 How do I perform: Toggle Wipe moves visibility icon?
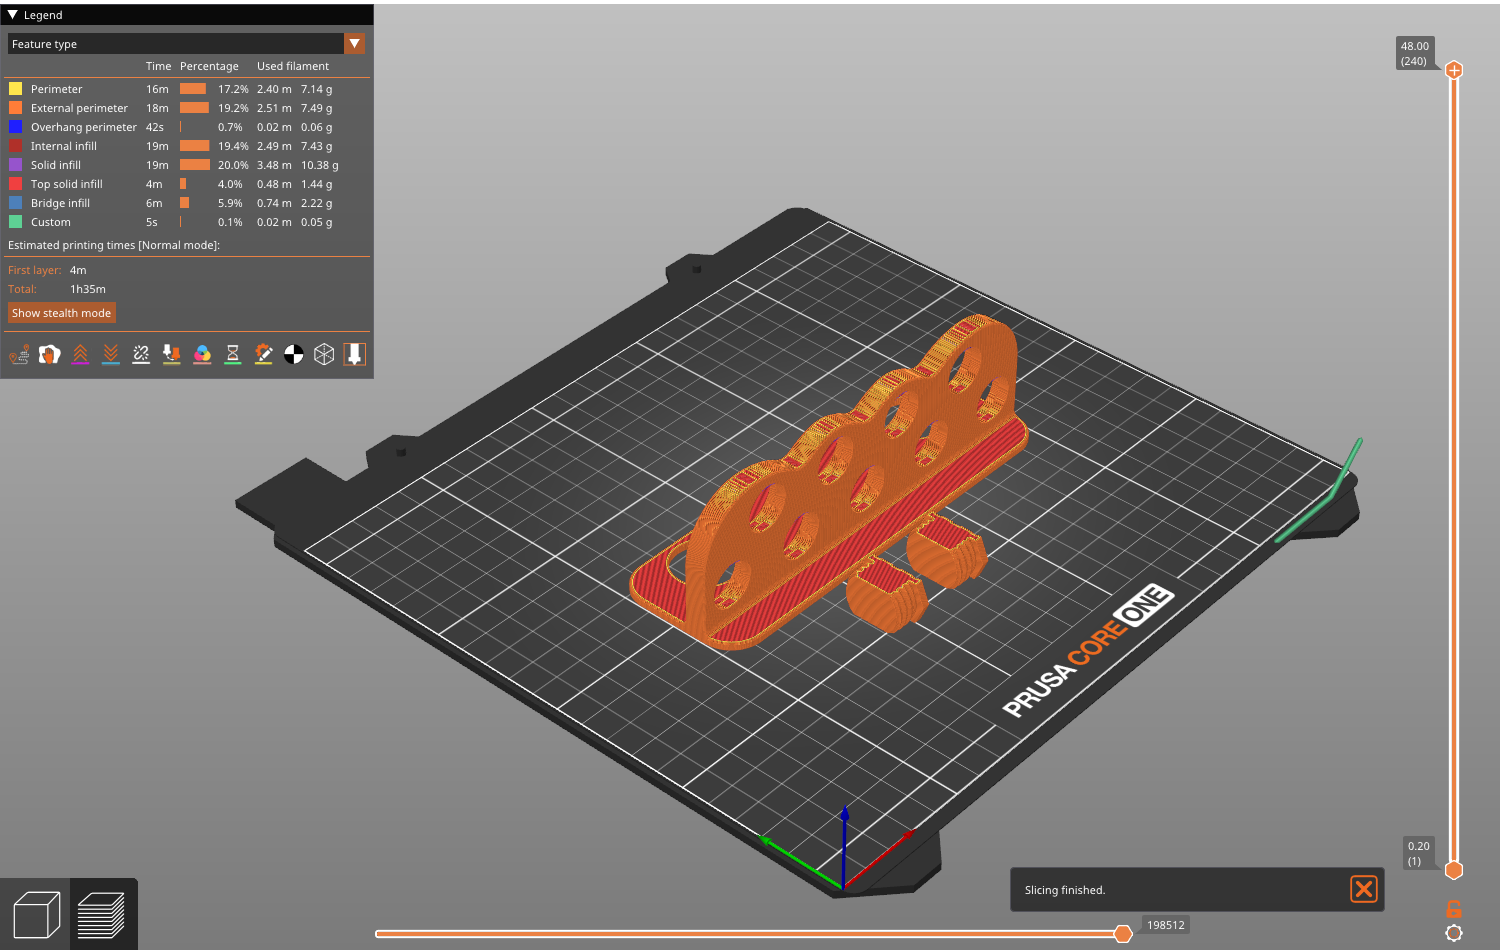click(x=50, y=354)
